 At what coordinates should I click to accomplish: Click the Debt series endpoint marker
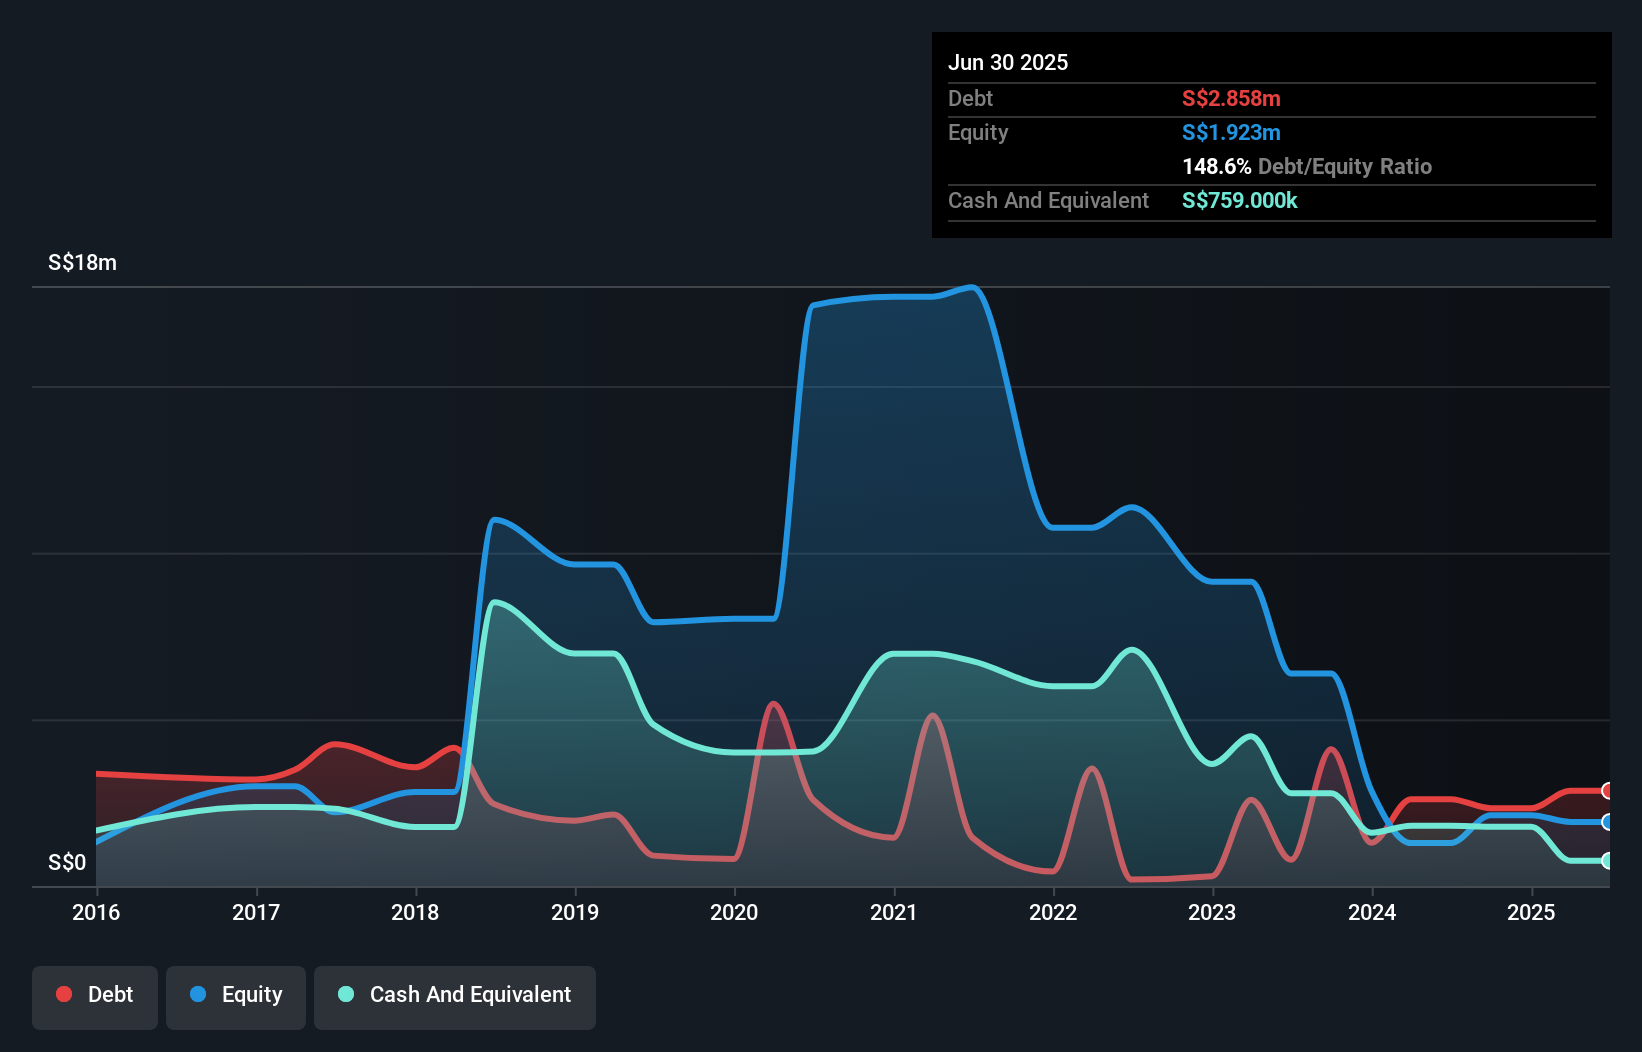coord(1607,791)
